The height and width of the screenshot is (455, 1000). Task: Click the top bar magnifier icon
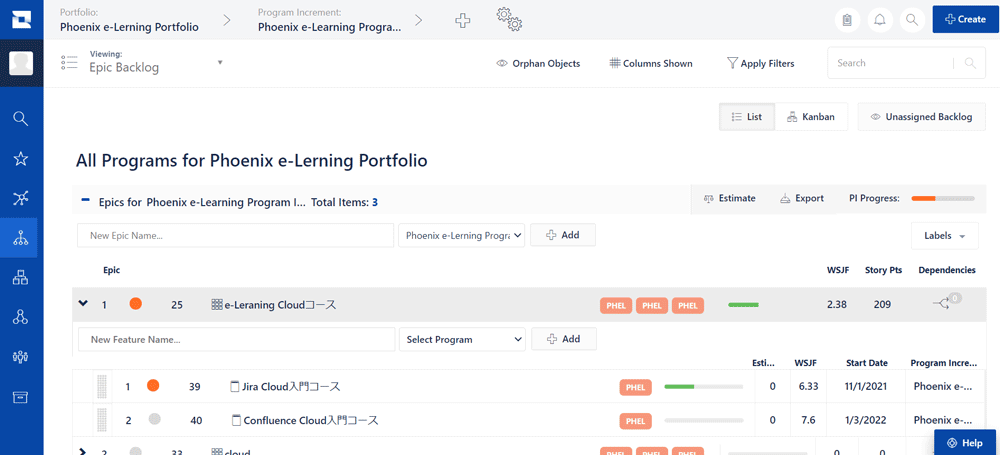pyautogui.click(x=912, y=20)
